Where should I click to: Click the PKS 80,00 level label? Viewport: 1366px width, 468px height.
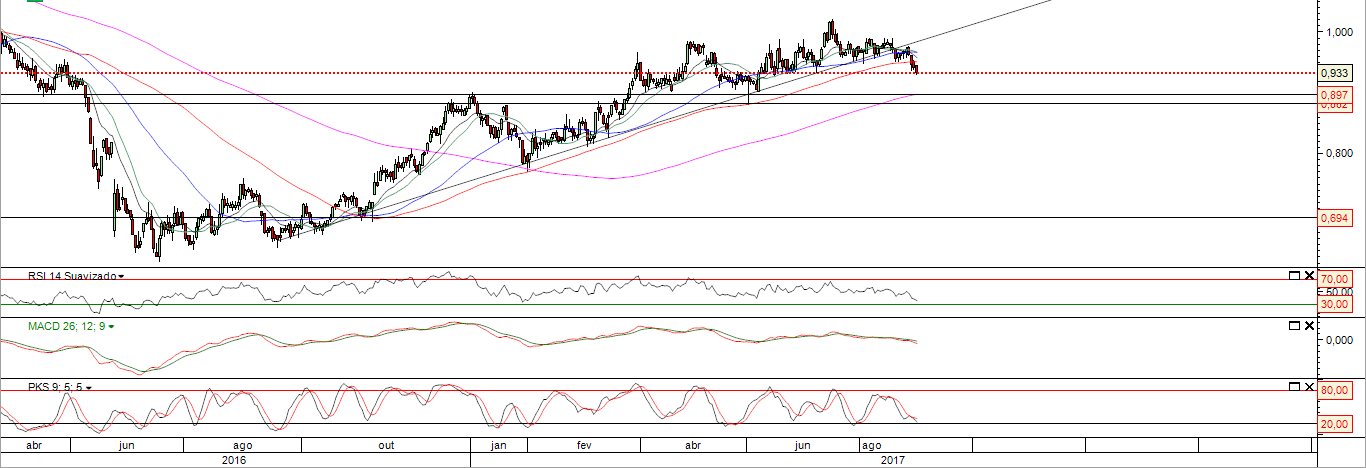pyautogui.click(x=1335, y=391)
